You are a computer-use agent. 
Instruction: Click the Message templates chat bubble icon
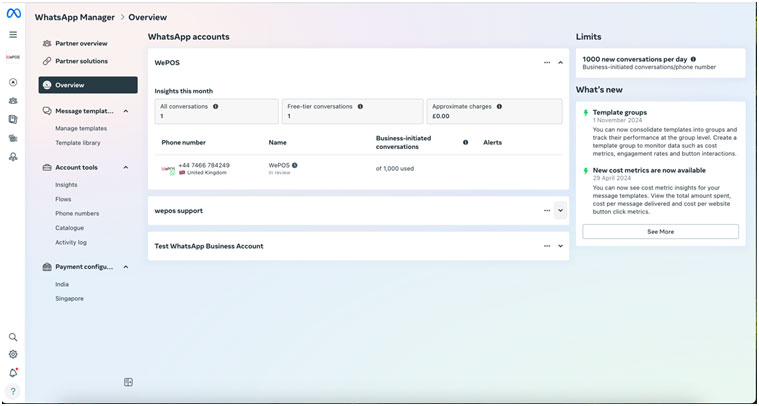47,111
